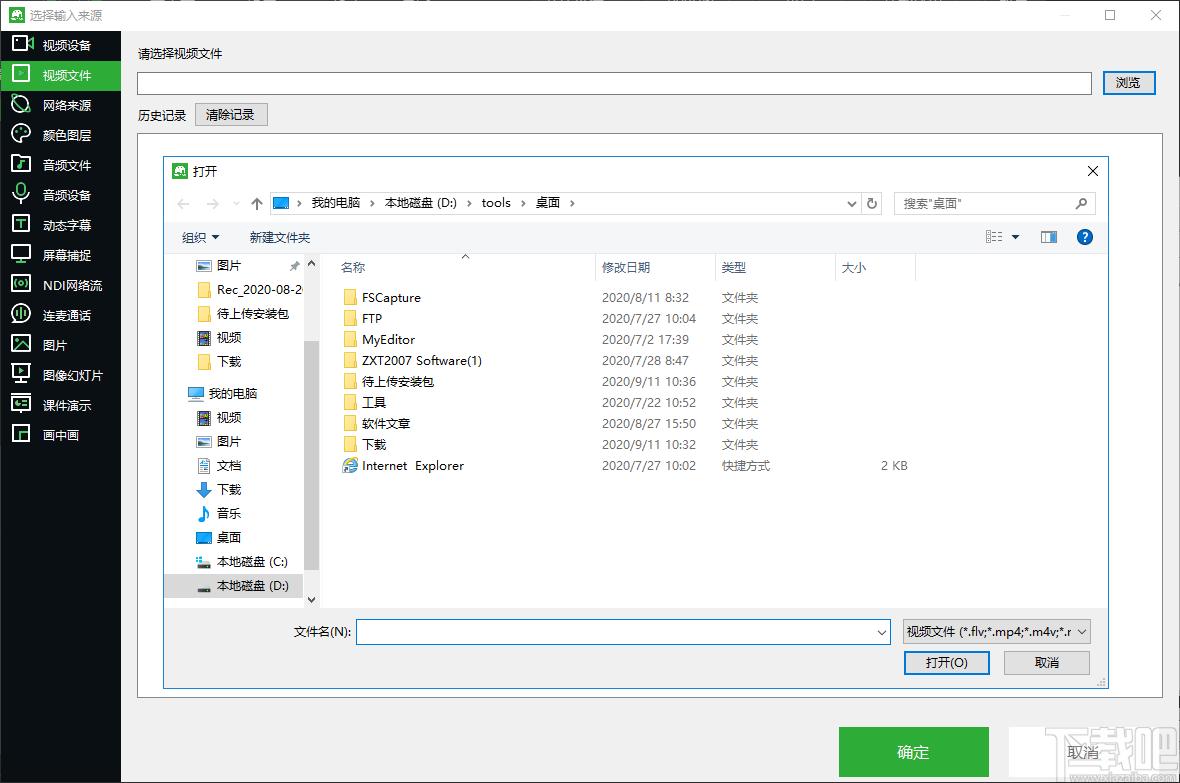Select the 画中画 picture-in-picture icon
This screenshot has width=1180, height=783.
pyautogui.click(x=21, y=434)
